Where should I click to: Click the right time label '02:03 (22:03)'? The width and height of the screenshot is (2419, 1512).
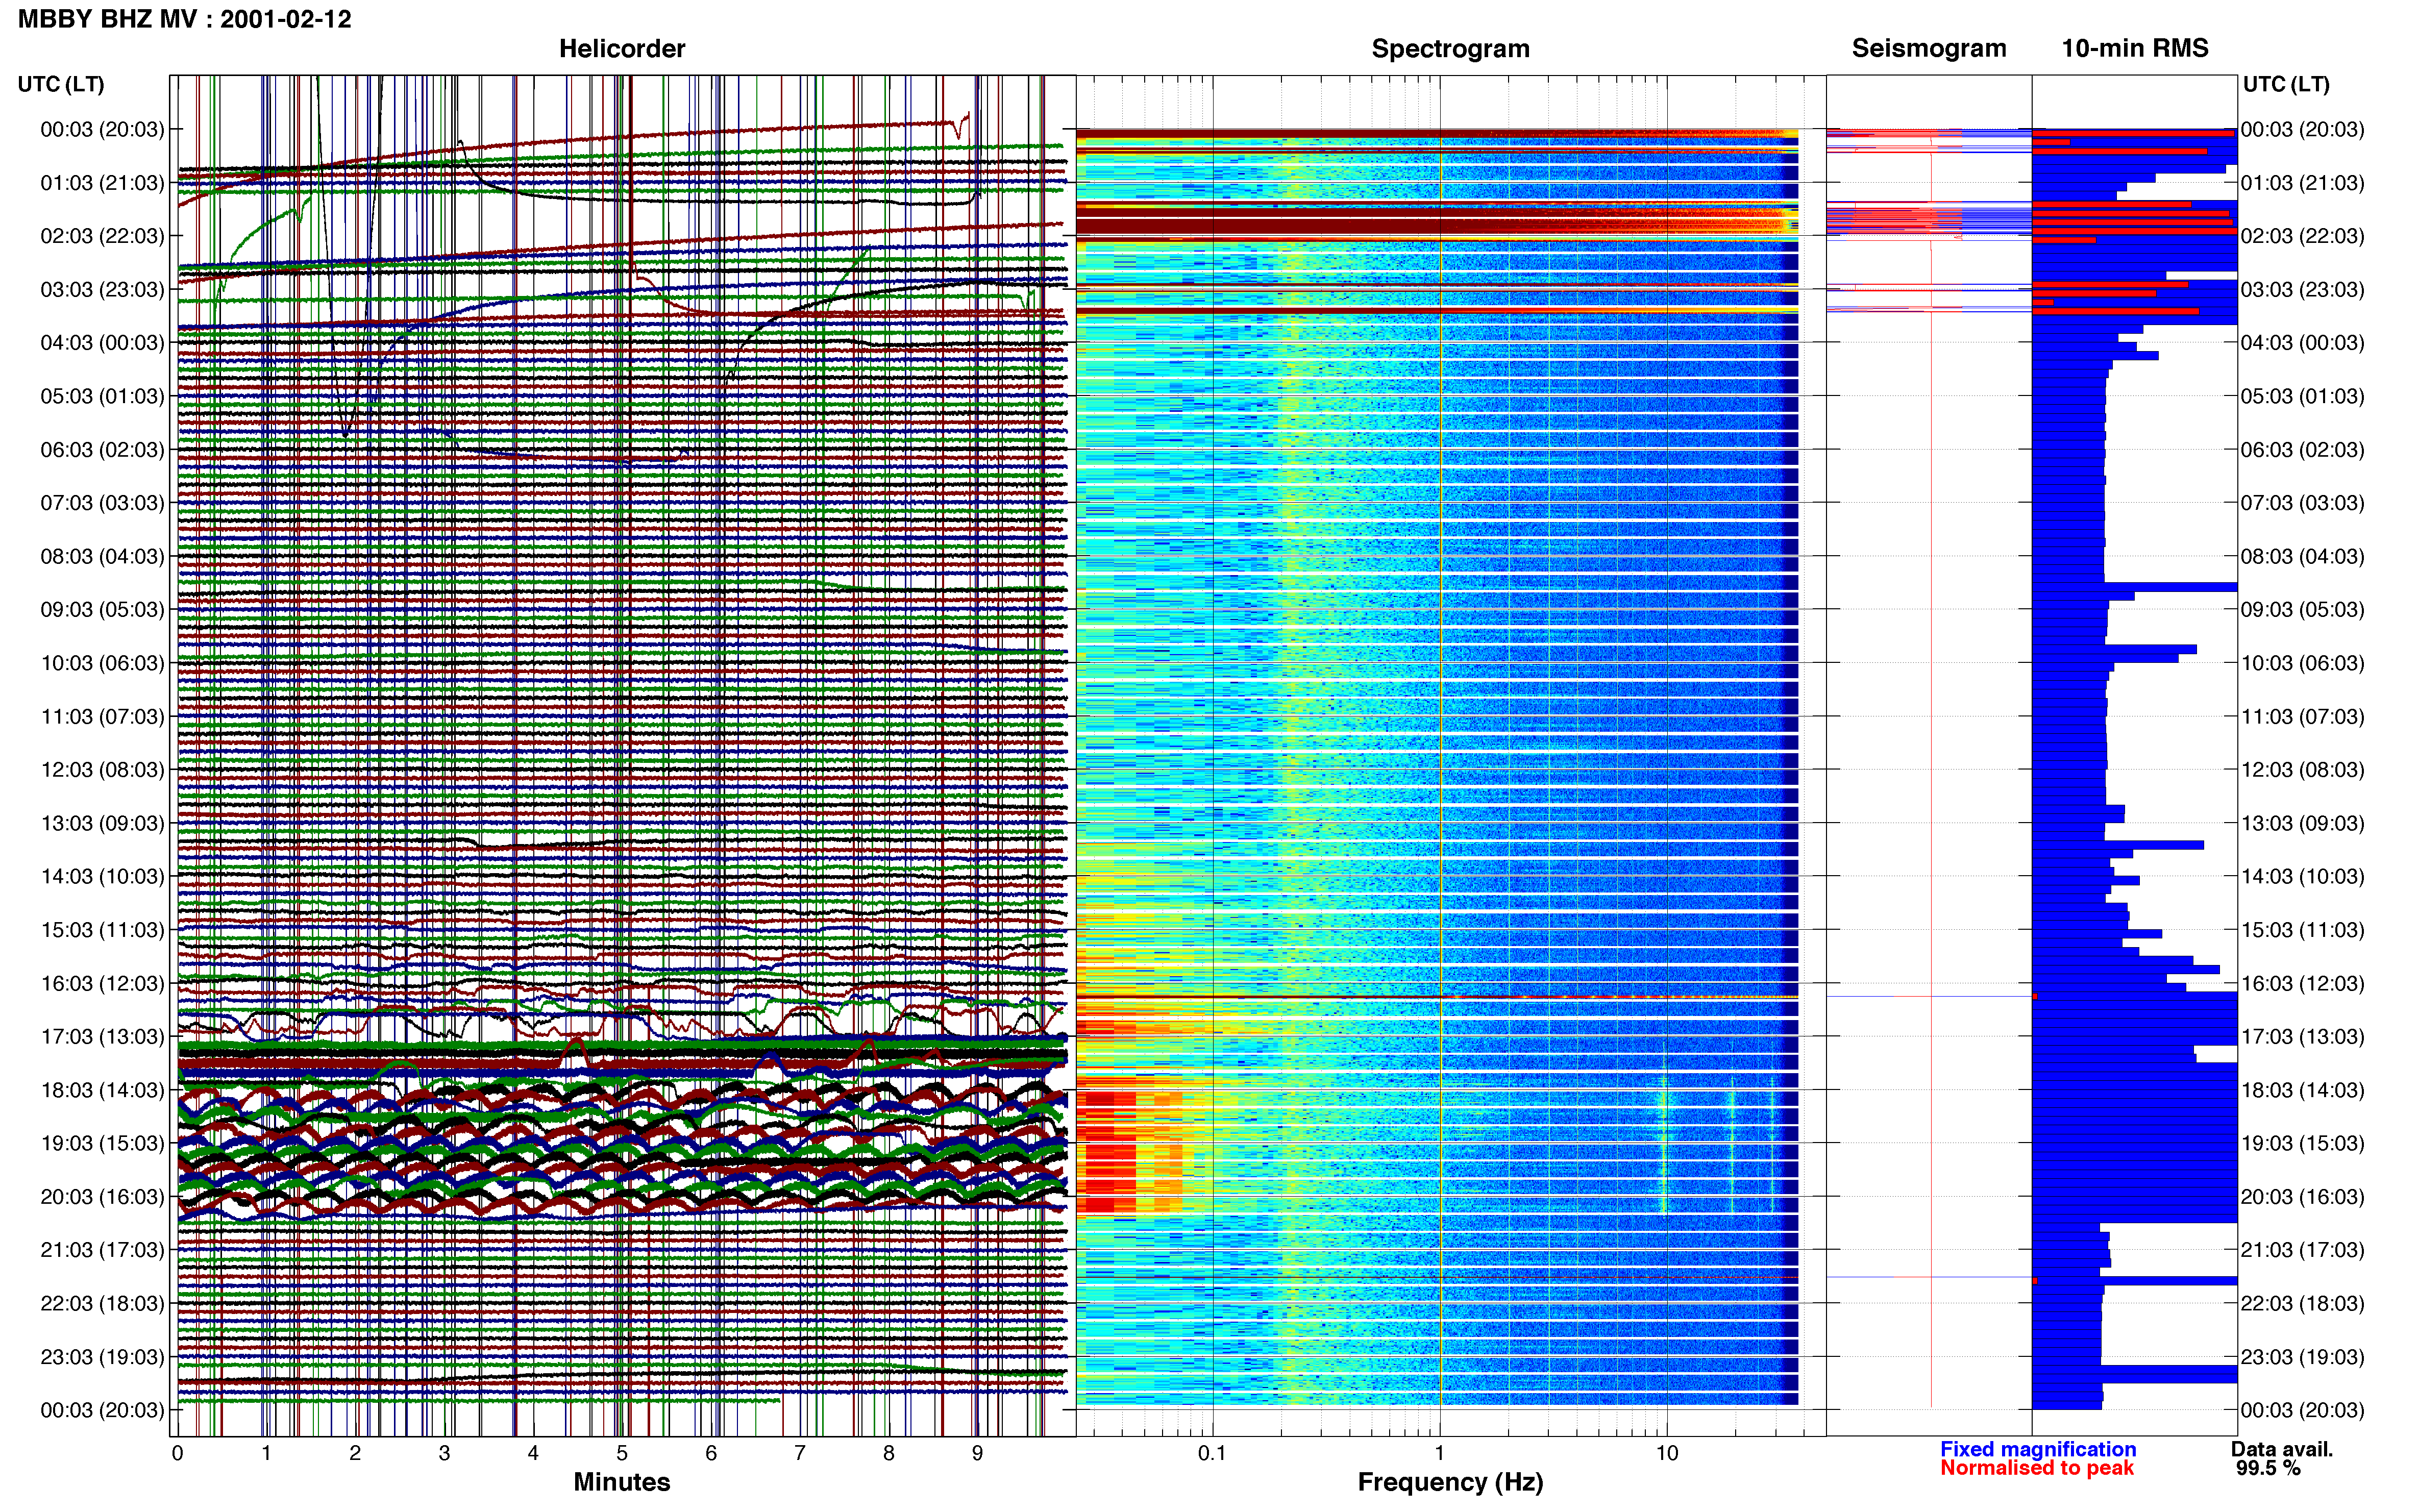(x=2302, y=236)
